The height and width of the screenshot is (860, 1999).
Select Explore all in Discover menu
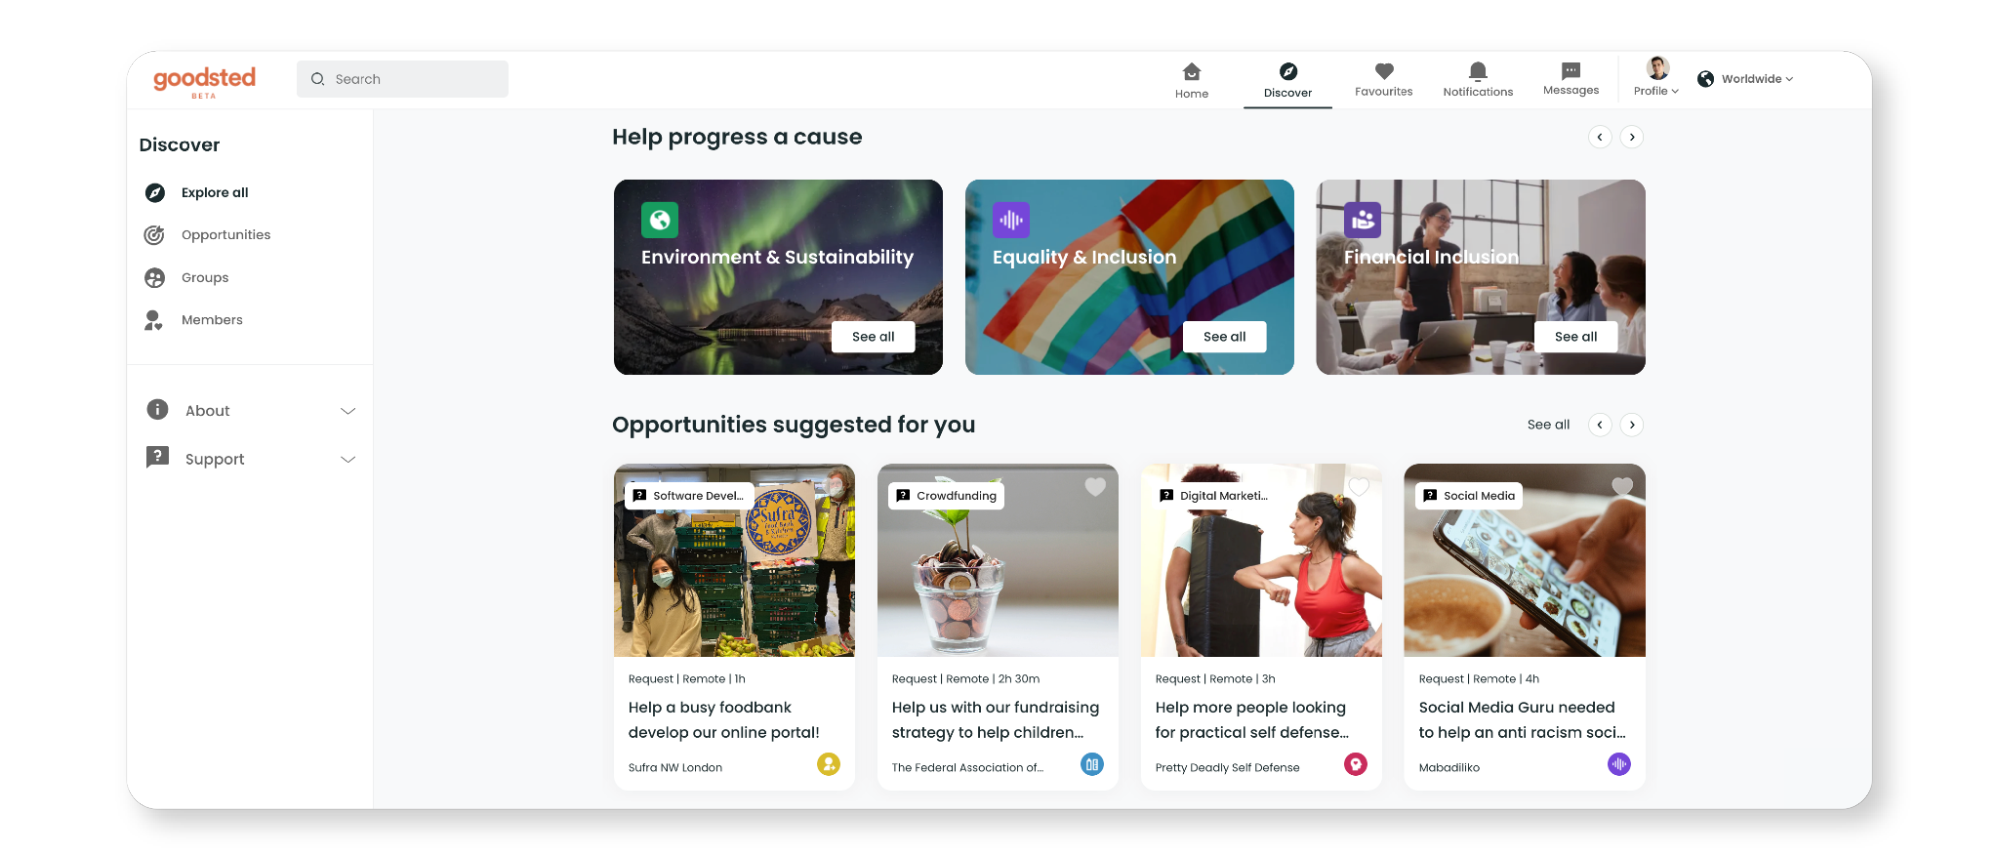pos(214,193)
